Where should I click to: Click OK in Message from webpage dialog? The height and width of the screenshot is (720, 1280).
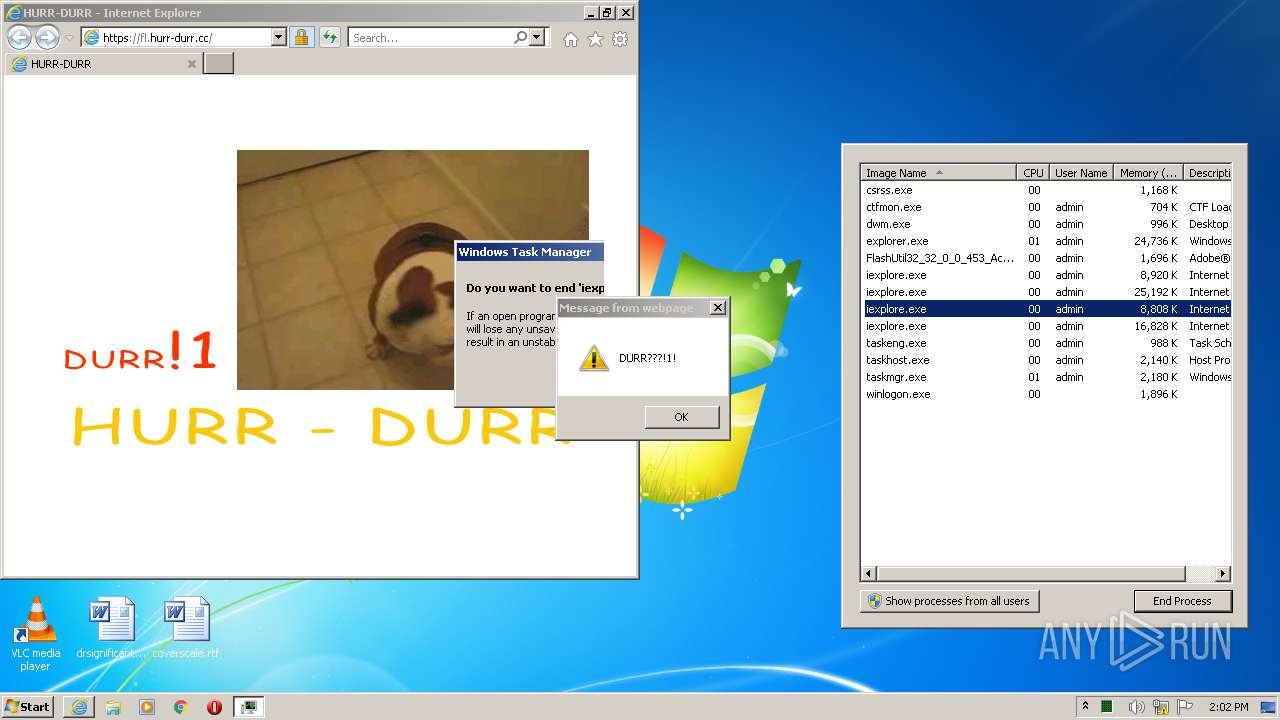(x=681, y=417)
